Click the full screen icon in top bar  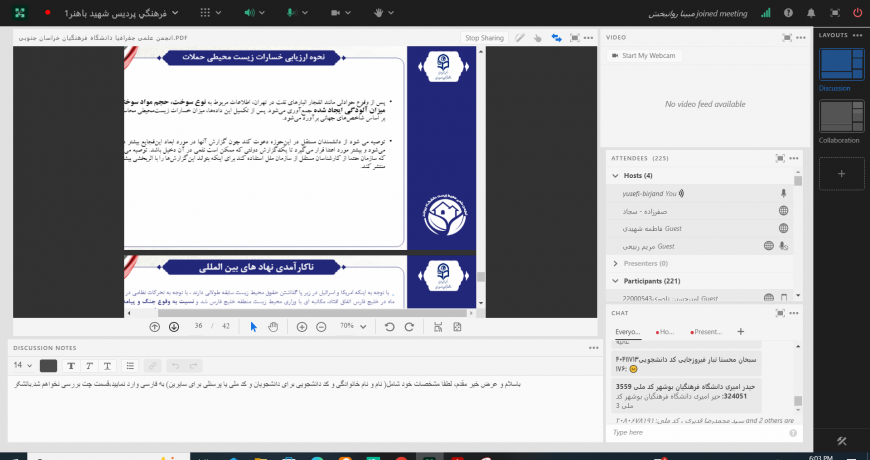coord(834,13)
